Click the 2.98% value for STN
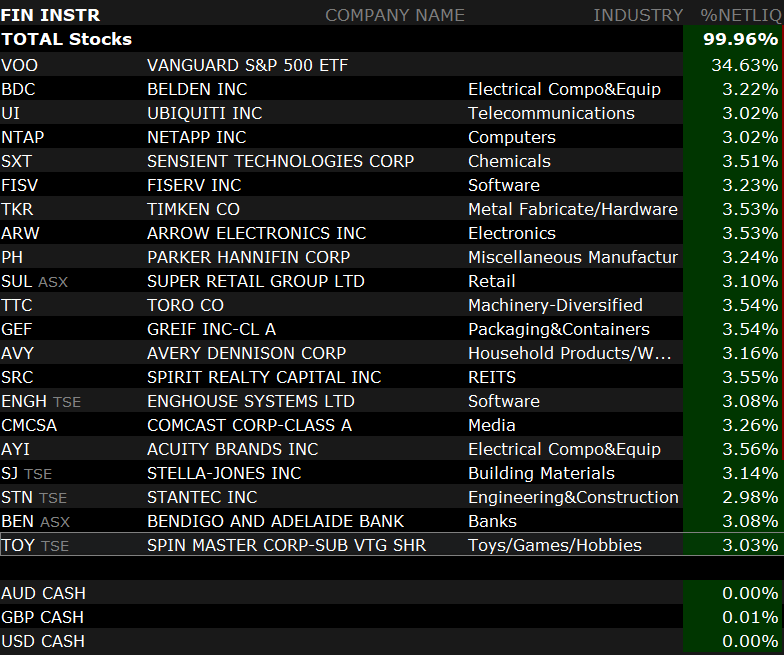Image resolution: width=784 pixels, height=655 pixels. (x=750, y=497)
